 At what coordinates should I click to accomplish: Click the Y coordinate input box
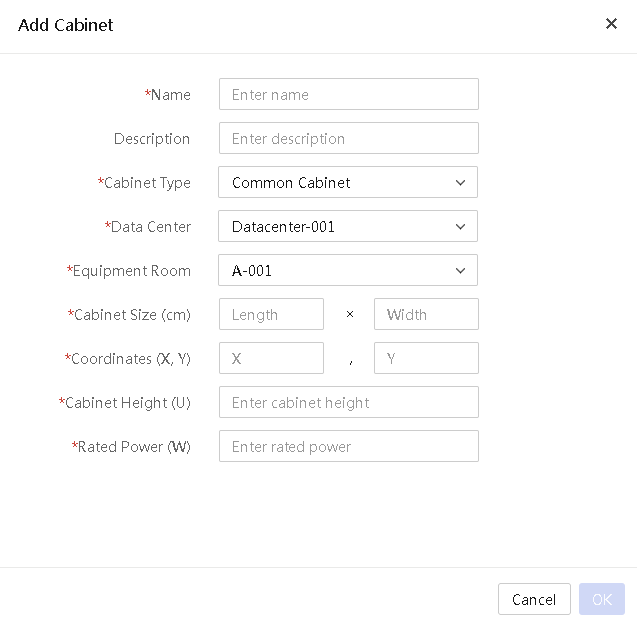[426, 358]
